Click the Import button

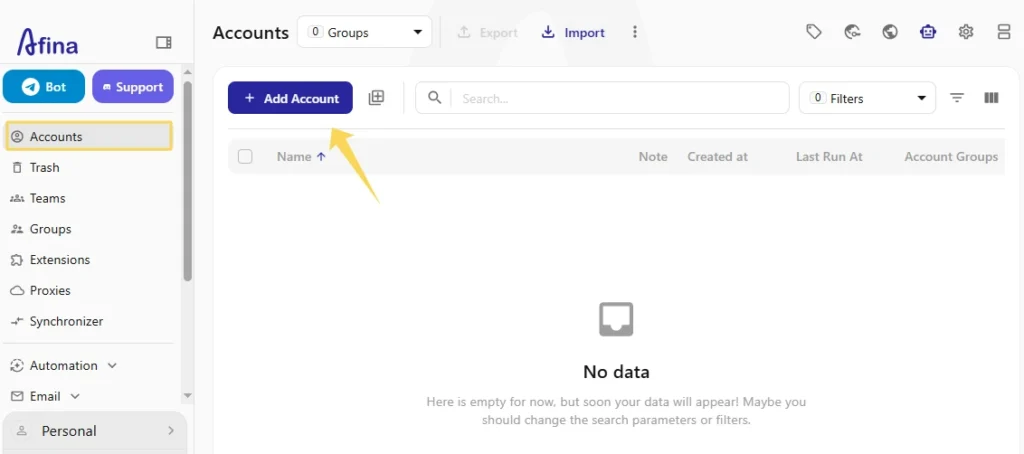tap(573, 32)
